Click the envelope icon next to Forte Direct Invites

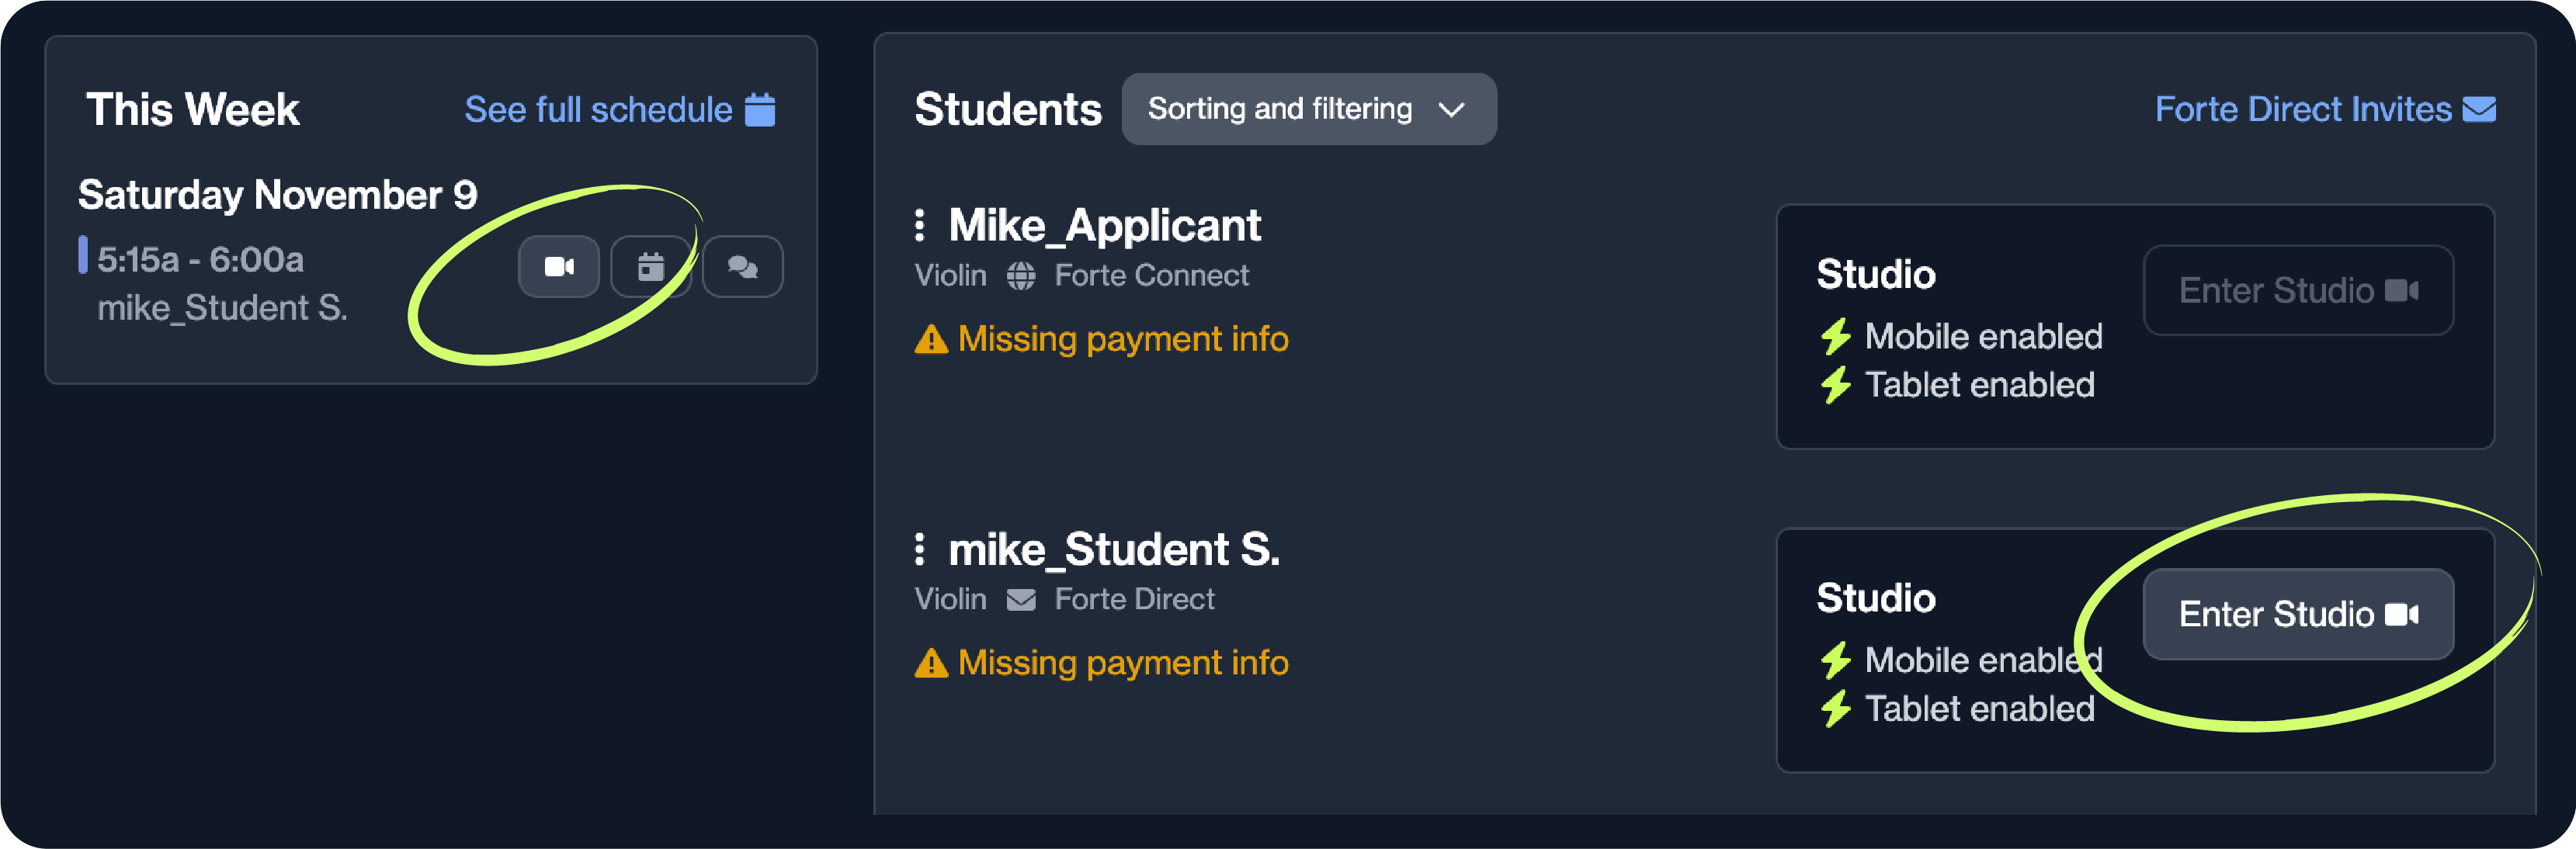click(2478, 109)
